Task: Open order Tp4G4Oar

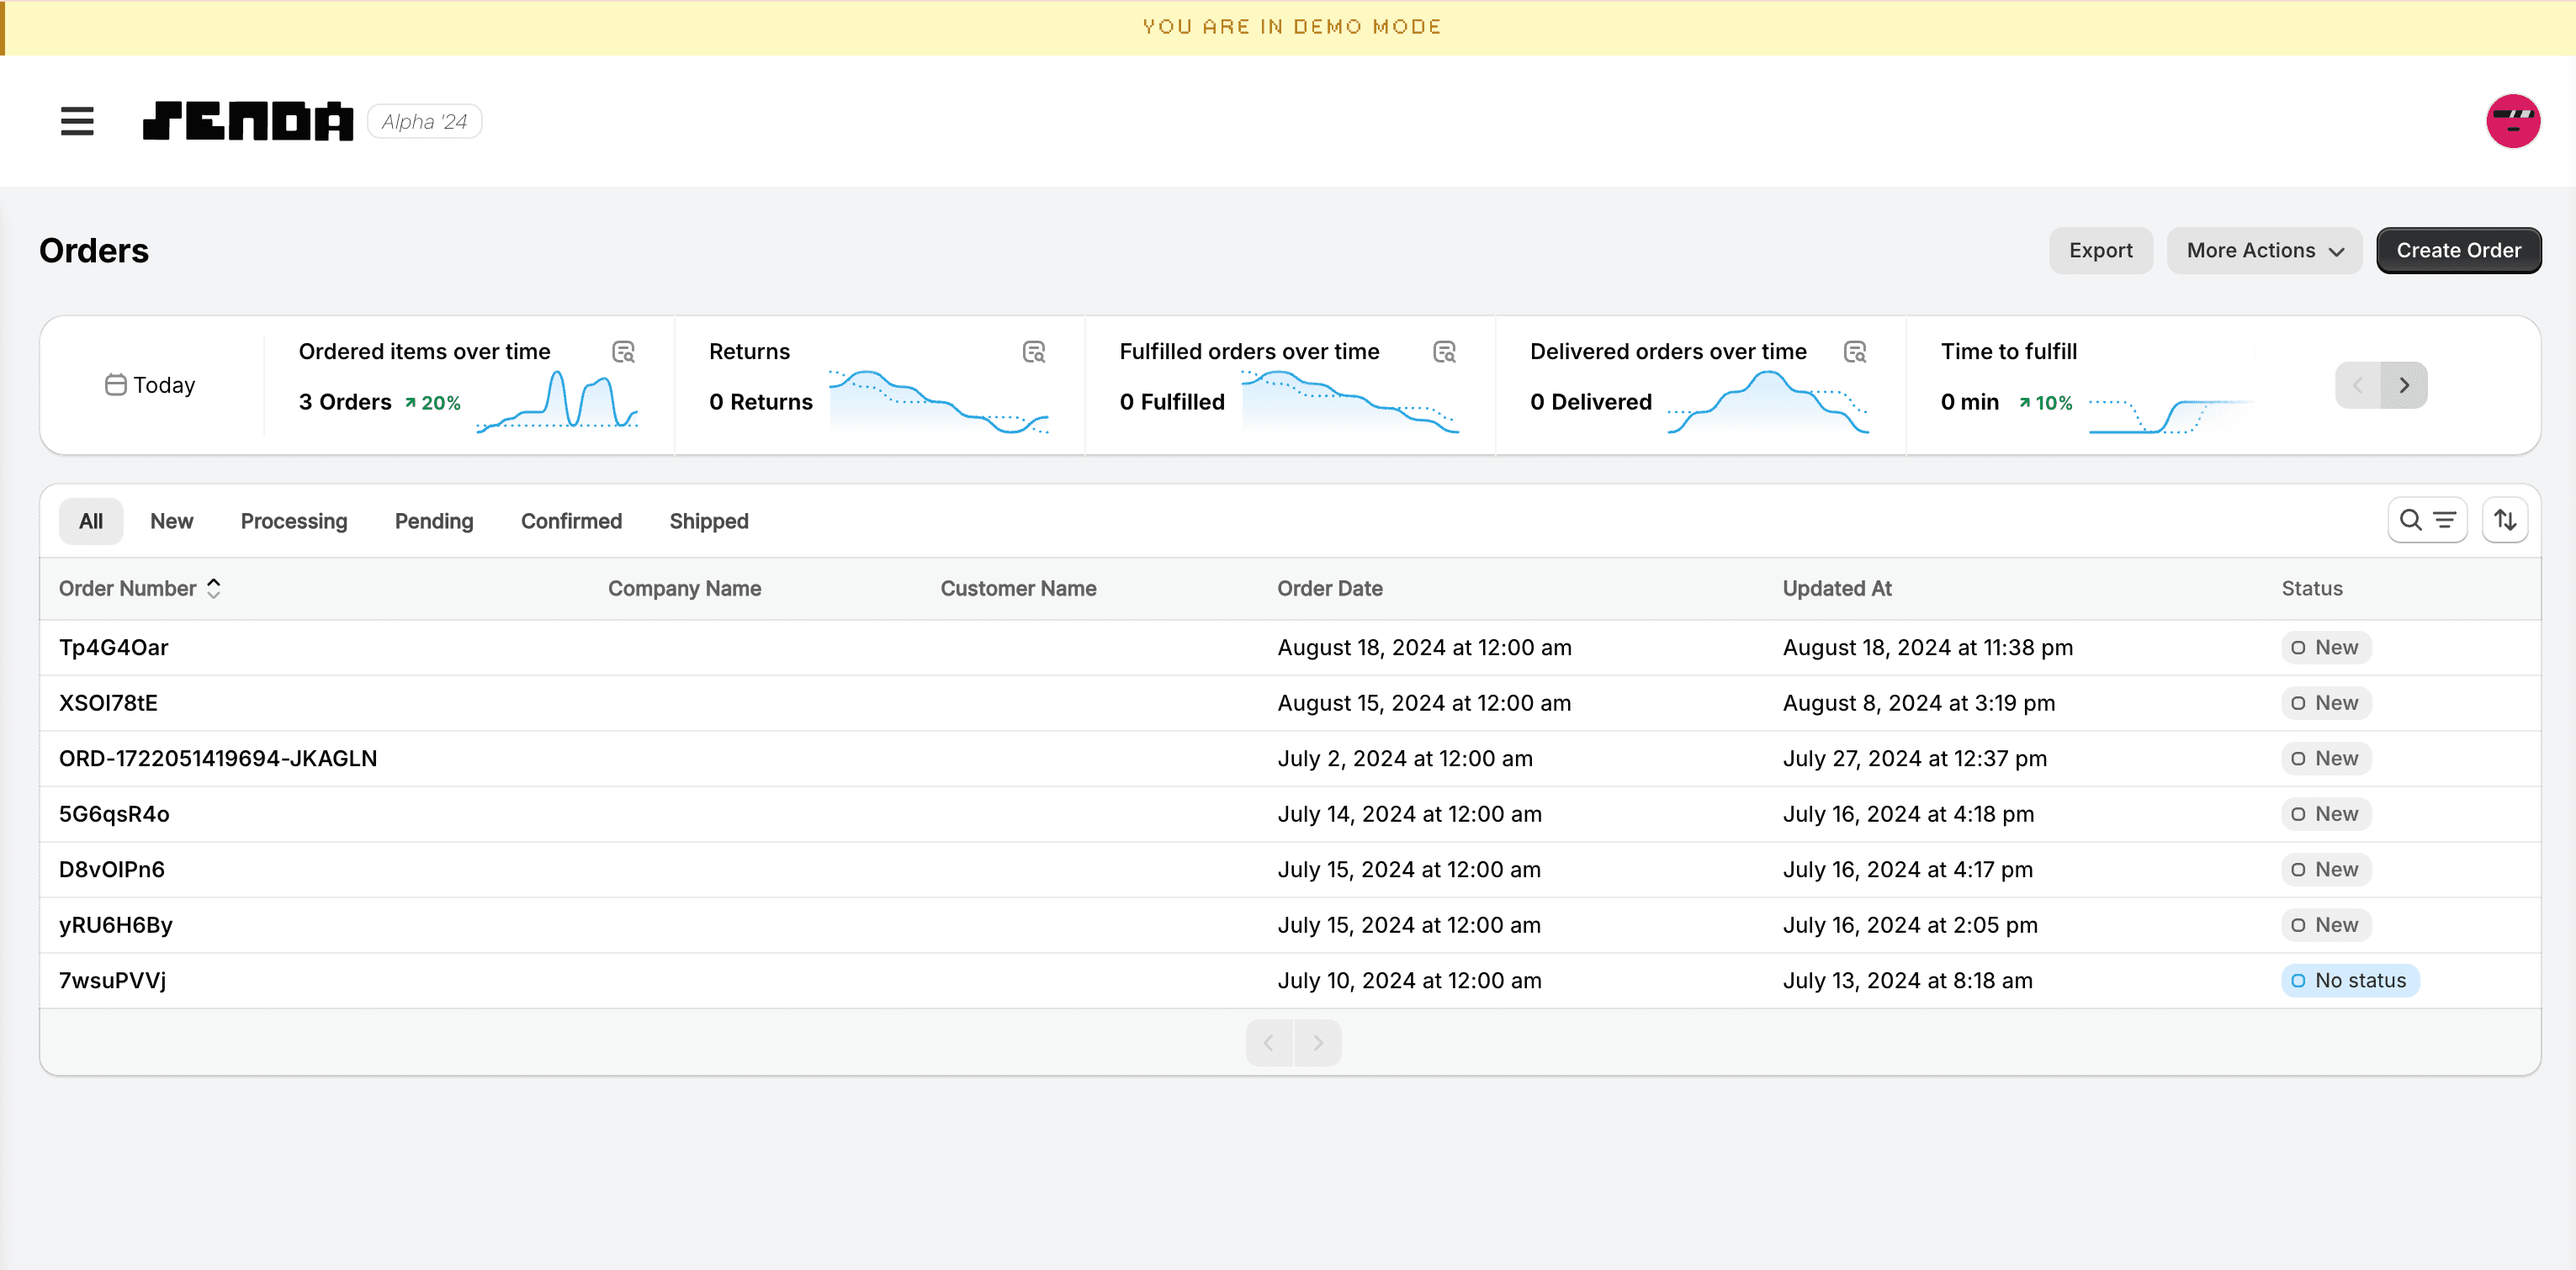Action: pos(114,648)
